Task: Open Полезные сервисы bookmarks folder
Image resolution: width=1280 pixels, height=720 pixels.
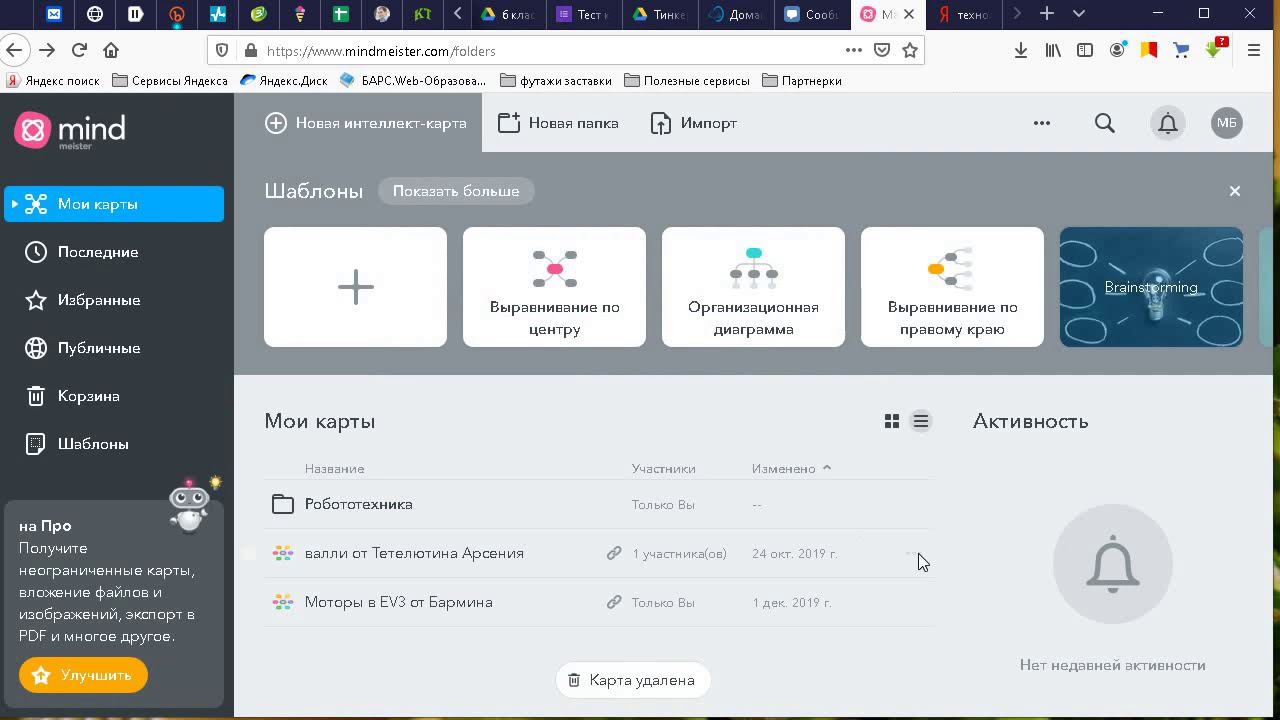Action: point(687,81)
